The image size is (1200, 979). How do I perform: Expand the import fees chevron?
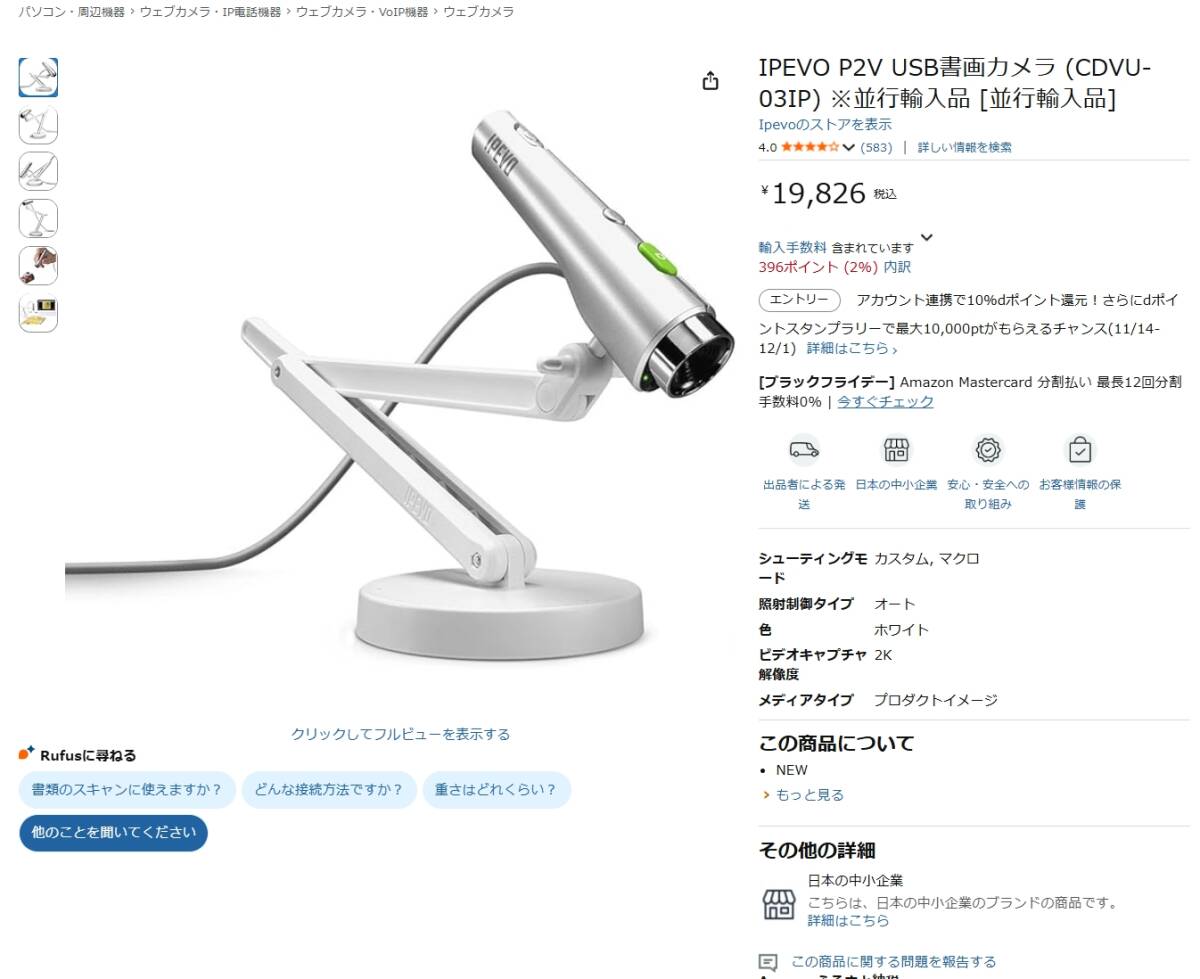click(x=926, y=238)
